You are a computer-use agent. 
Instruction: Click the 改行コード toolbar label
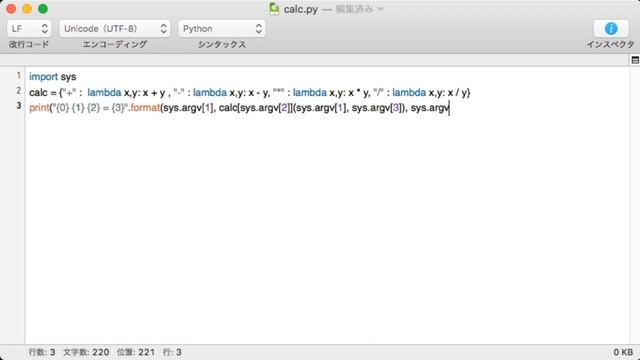coord(29,44)
